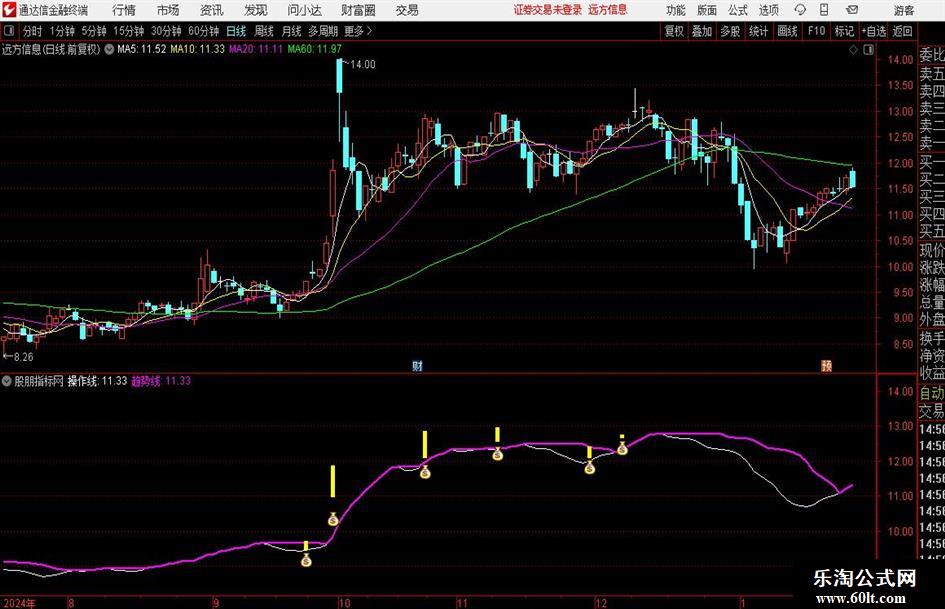Click the money bag signal near 12.20
This screenshot has height=609, width=945.
point(497,454)
